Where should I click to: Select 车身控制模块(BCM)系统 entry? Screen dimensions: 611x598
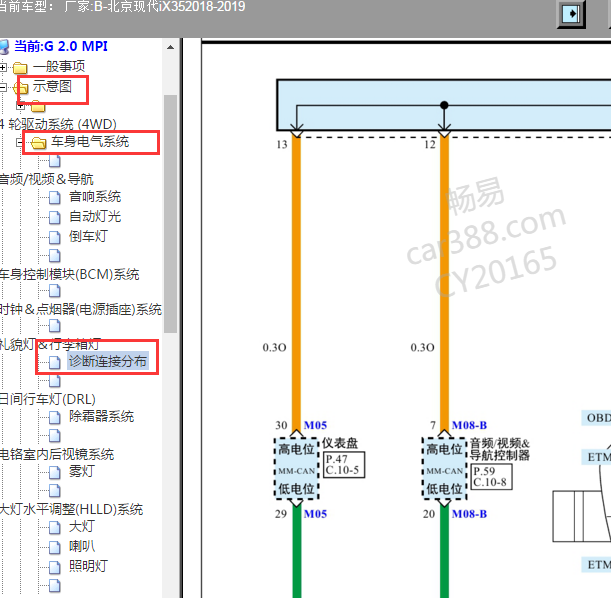tap(69, 274)
